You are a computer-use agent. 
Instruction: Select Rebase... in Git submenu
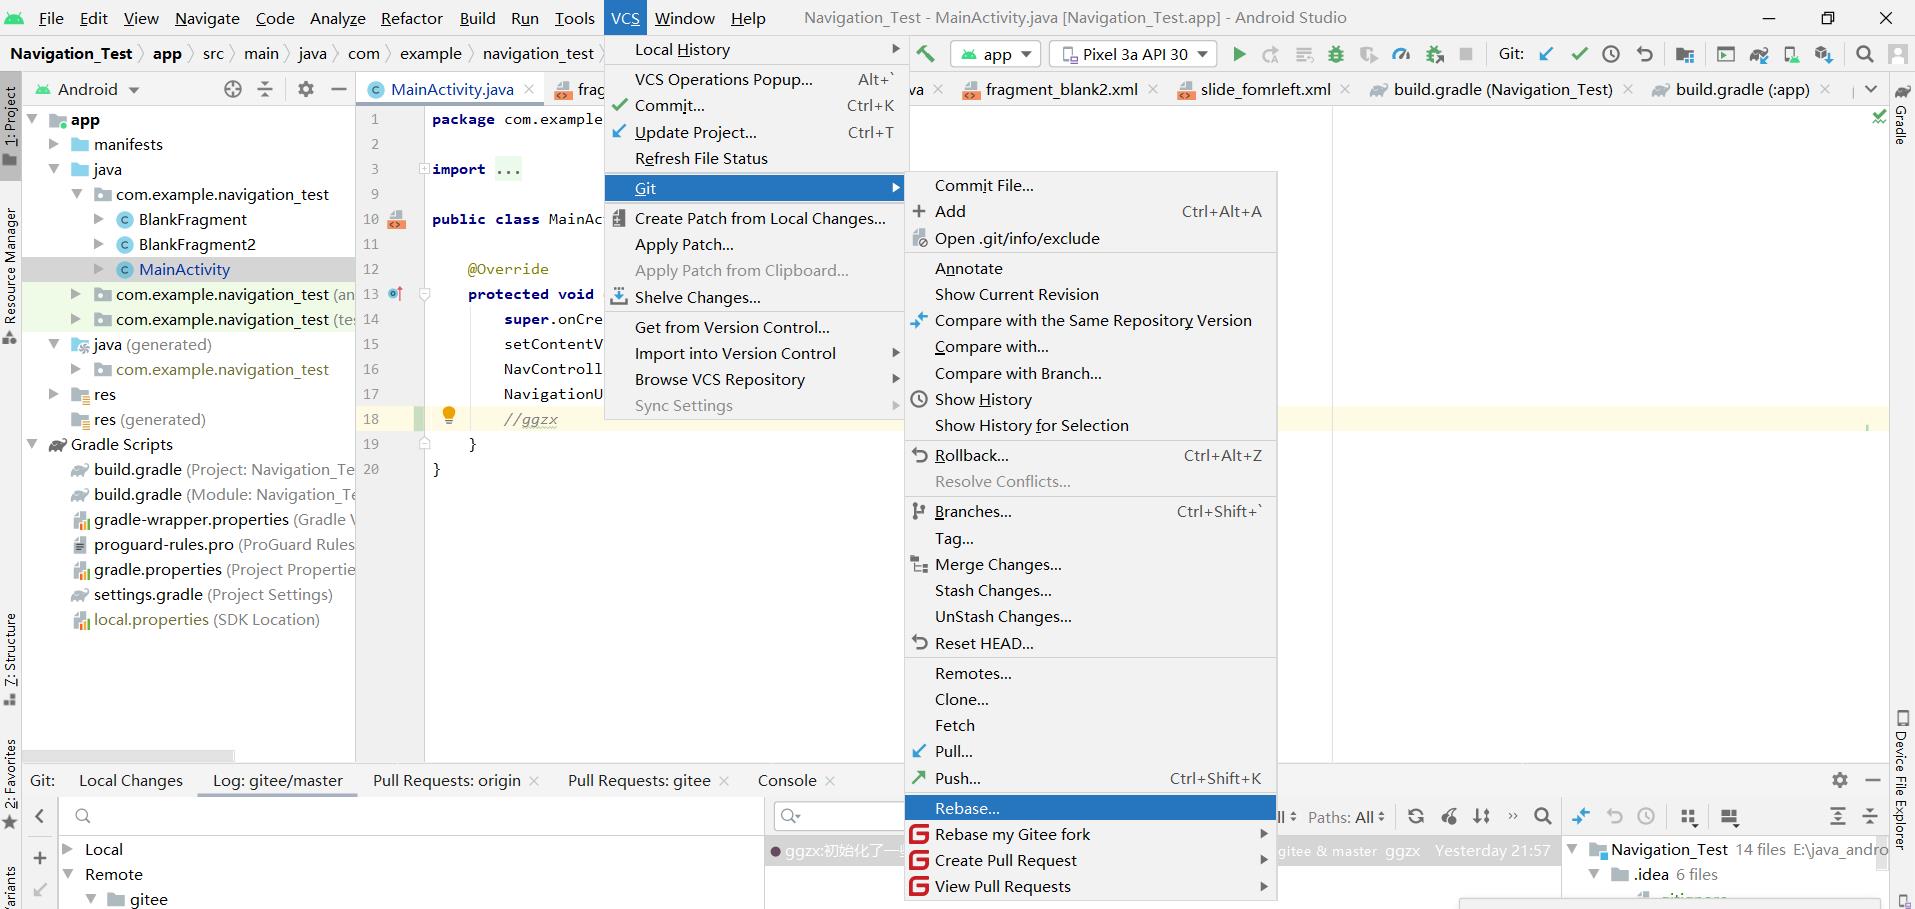coord(1090,808)
